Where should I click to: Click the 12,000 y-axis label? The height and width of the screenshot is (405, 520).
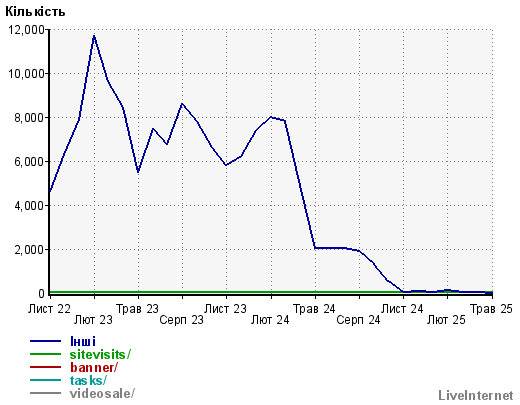click(x=26, y=30)
